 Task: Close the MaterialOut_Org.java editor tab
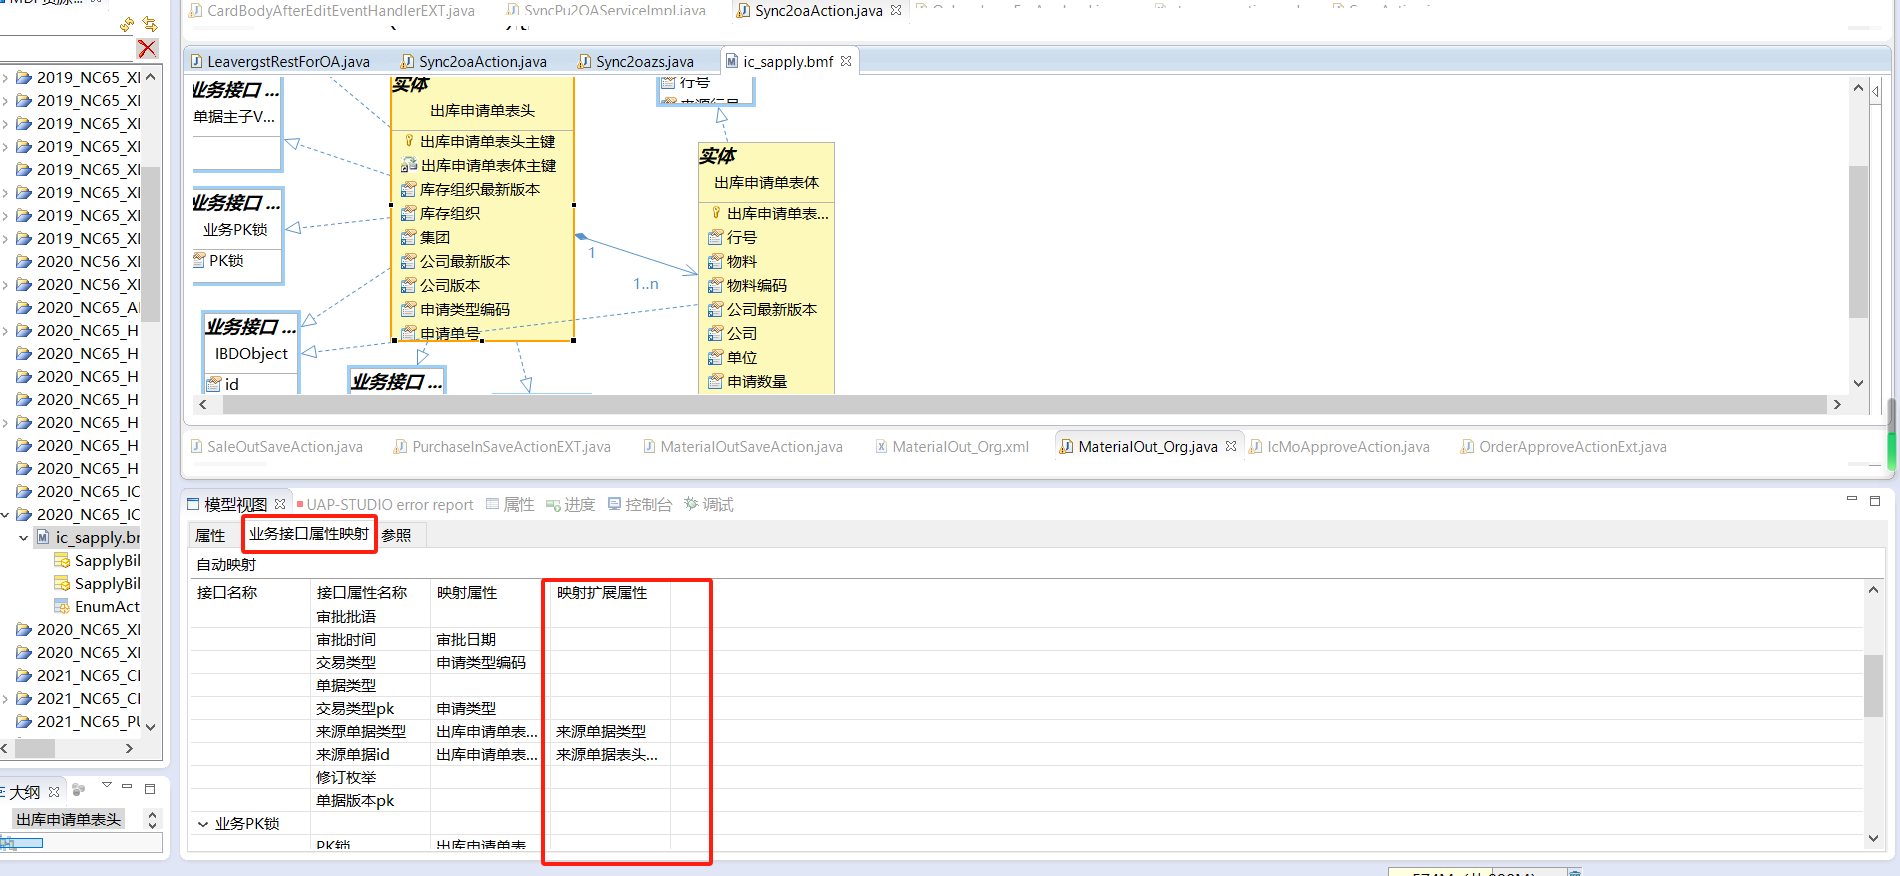pyautogui.click(x=1231, y=446)
